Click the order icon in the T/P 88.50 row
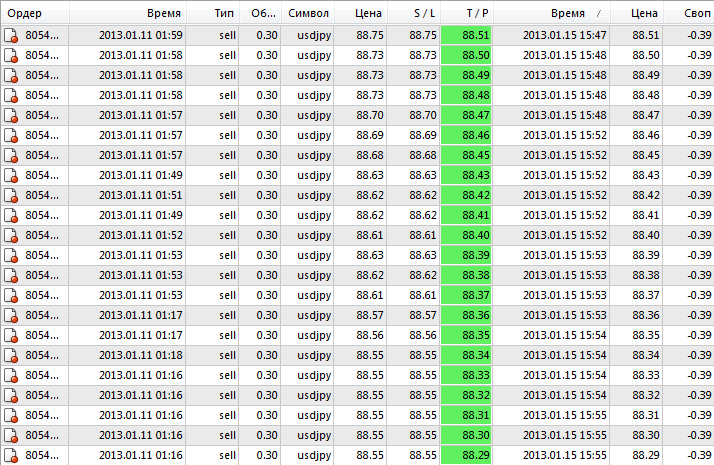The width and height of the screenshot is (714, 465). point(11,56)
